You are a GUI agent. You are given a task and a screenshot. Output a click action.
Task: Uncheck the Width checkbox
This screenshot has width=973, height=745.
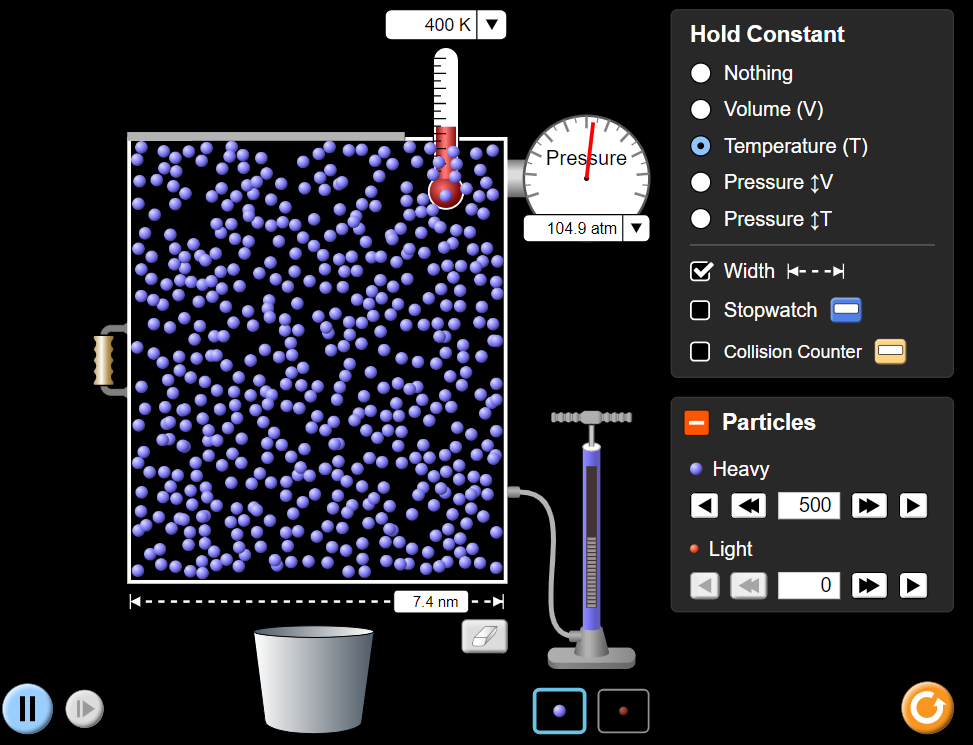[x=701, y=271]
